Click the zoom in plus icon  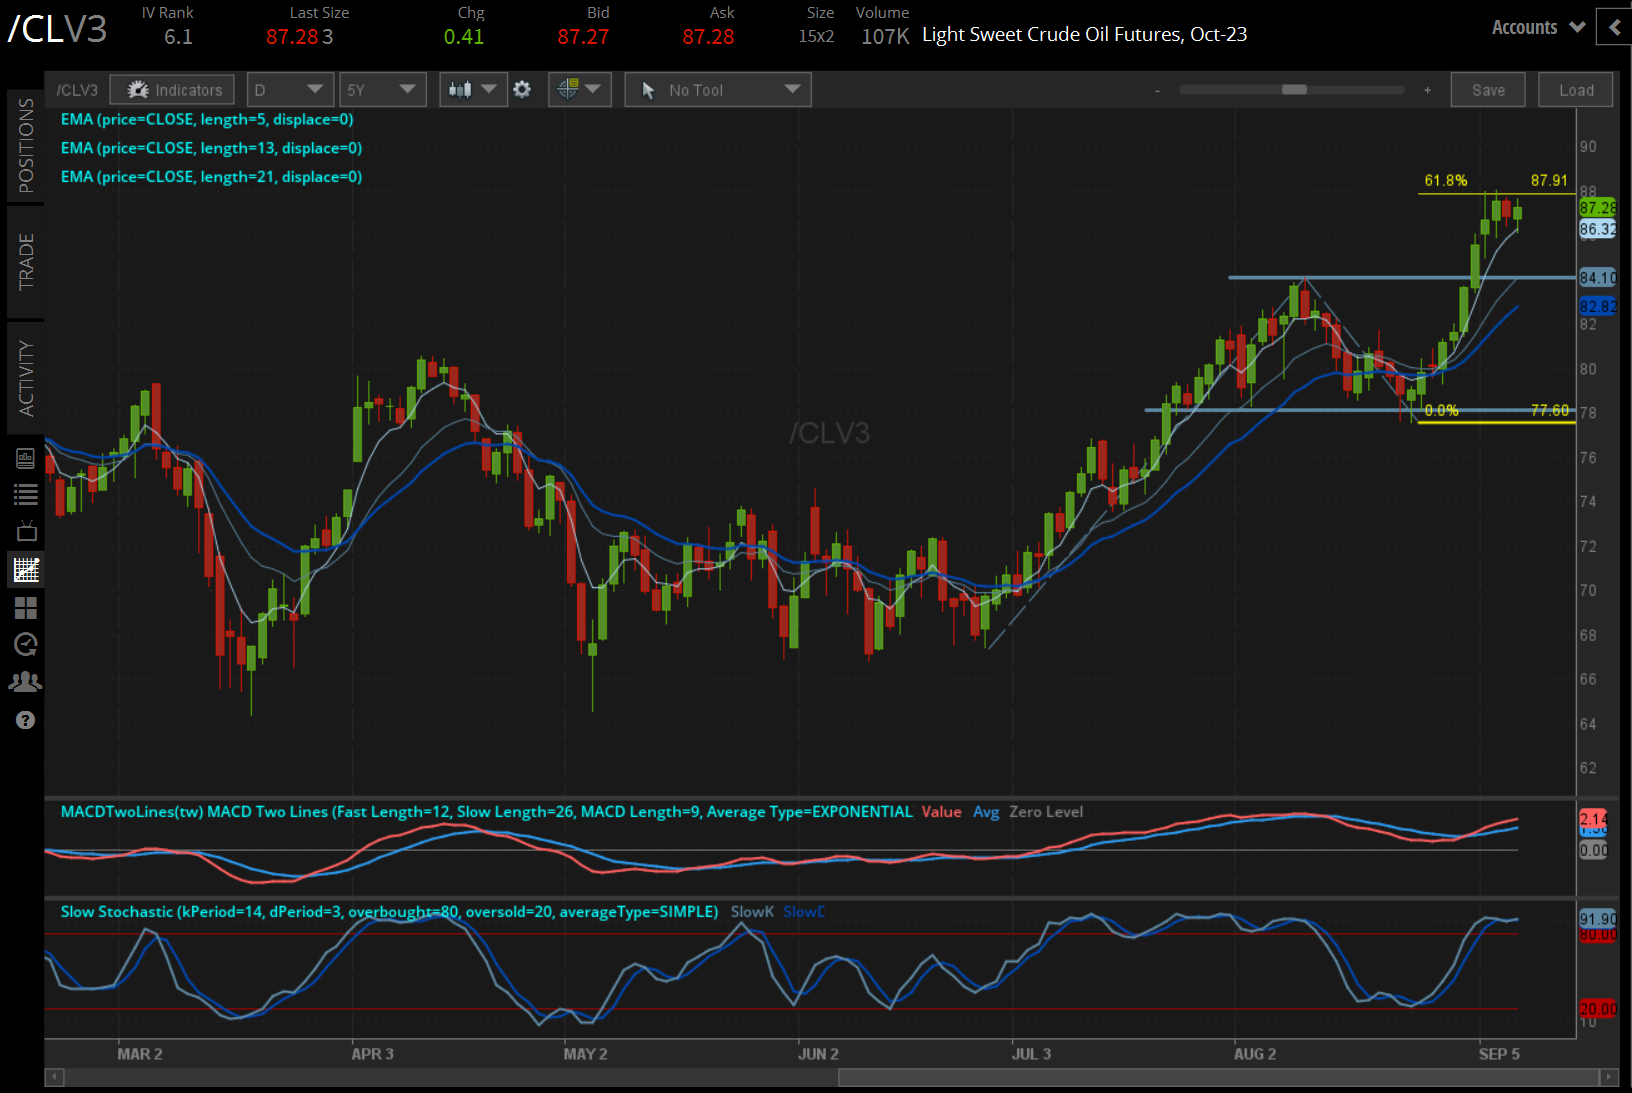(1427, 90)
